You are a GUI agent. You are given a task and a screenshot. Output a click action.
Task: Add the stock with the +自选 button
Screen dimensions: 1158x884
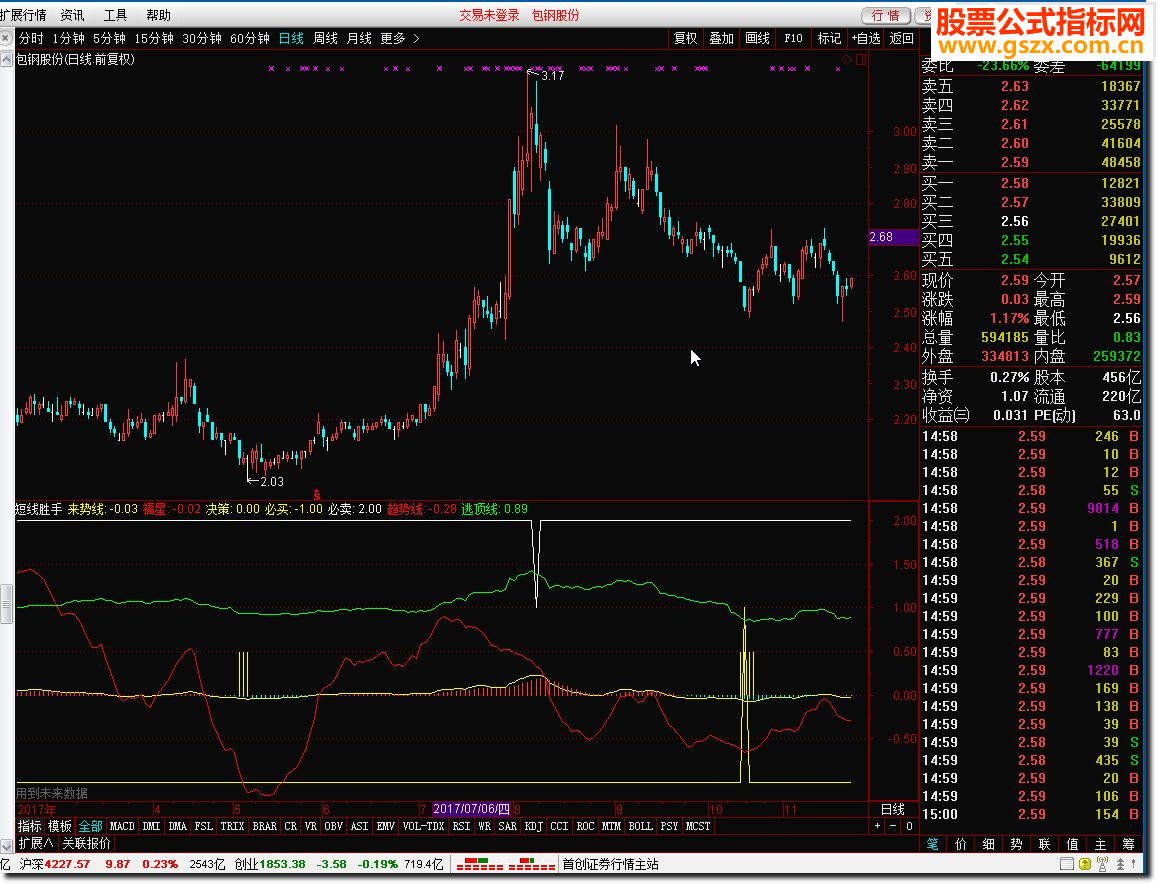pyautogui.click(x=866, y=38)
